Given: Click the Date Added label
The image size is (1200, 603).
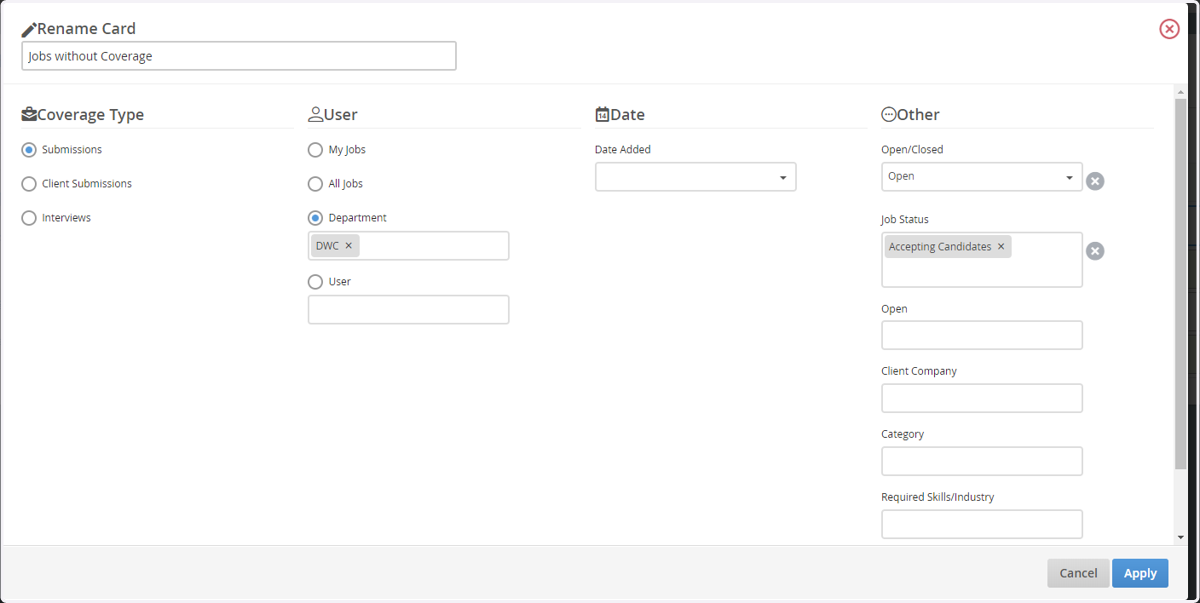Looking at the screenshot, I should point(623,150).
